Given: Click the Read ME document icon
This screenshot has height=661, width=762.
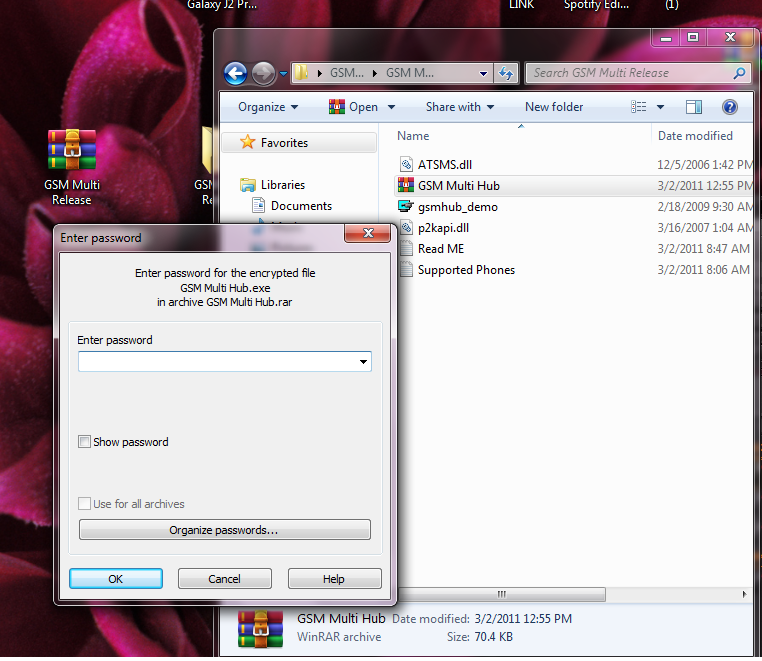Looking at the screenshot, I should click(406, 248).
